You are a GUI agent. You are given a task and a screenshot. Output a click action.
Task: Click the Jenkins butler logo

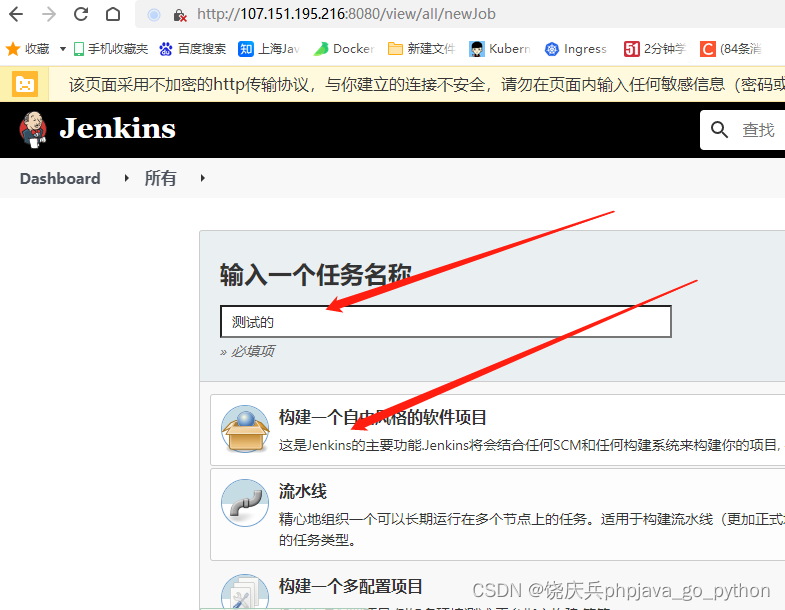[x=33, y=130]
